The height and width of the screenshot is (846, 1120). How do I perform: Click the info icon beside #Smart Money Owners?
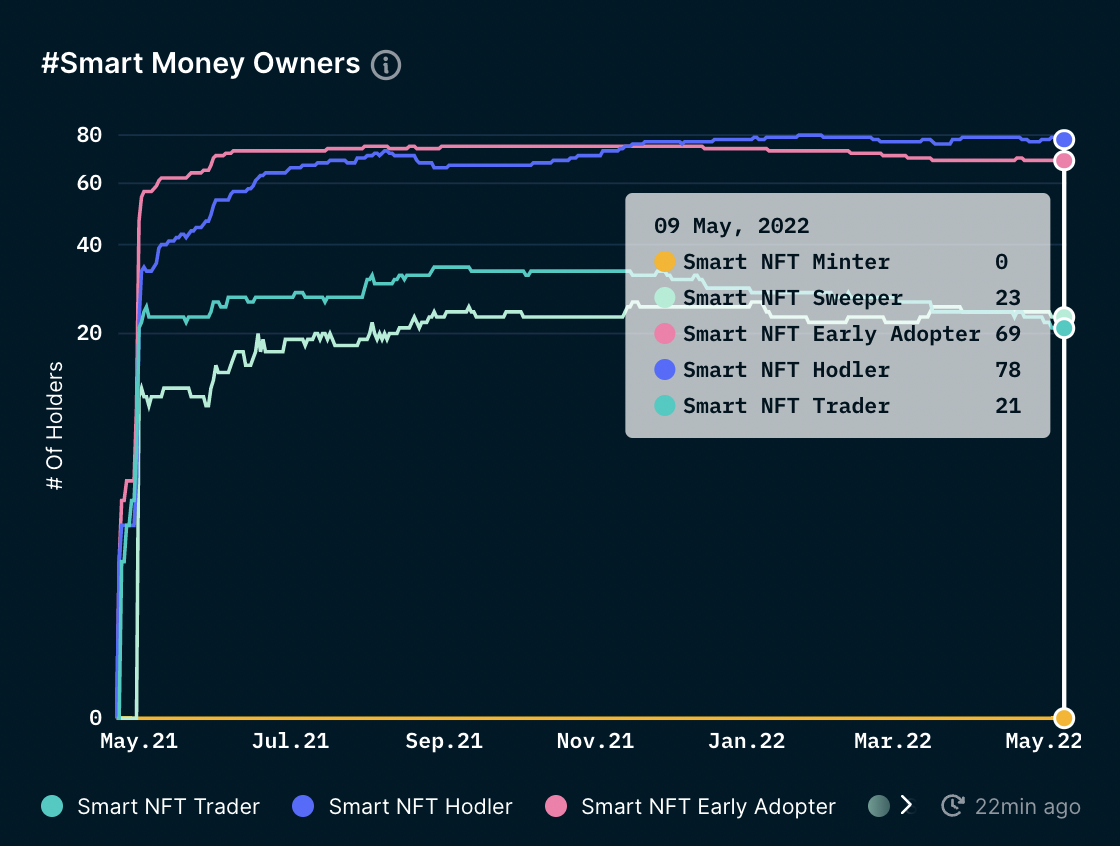coord(386,65)
